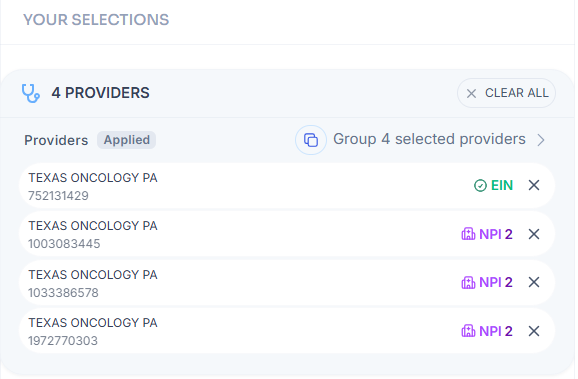The height and width of the screenshot is (379, 578).
Task: Select the Texas Oncology PA 1033386578 entry
Action: click(287, 282)
